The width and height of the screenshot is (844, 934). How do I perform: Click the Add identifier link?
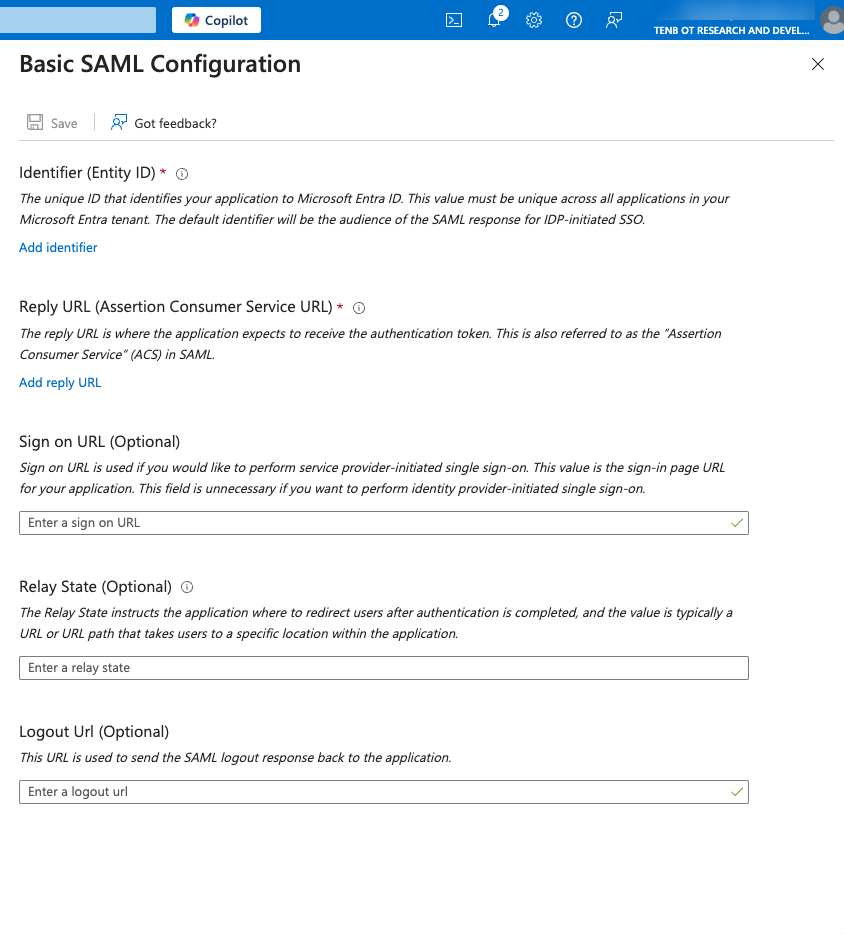pyautogui.click(x=58, y=247)
